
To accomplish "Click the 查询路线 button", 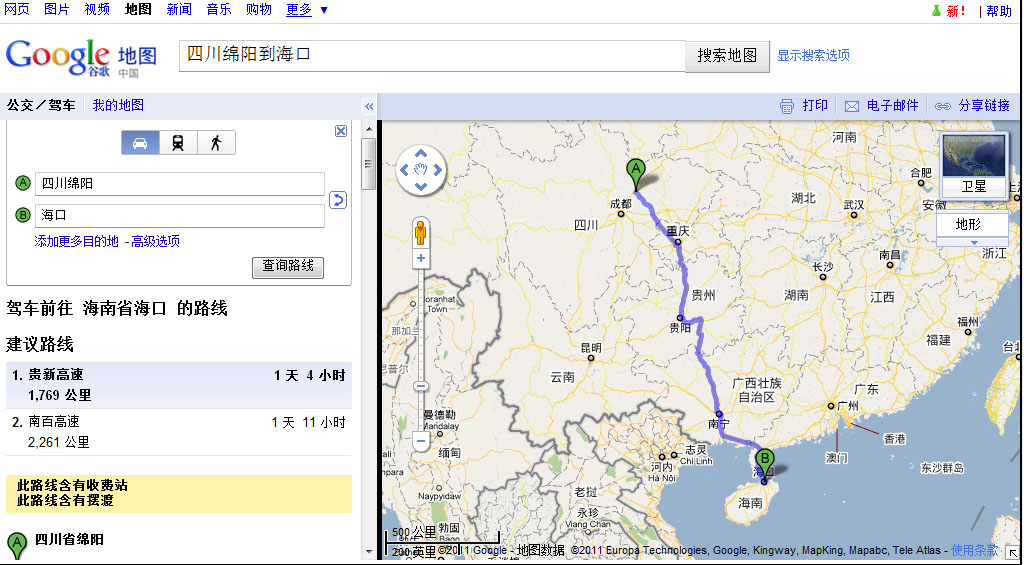I will (288, 266).
